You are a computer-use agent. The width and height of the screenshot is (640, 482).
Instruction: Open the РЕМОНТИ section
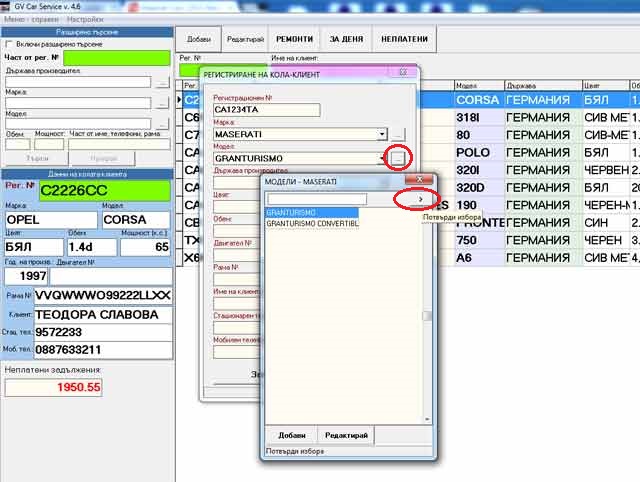coord(294,39)
